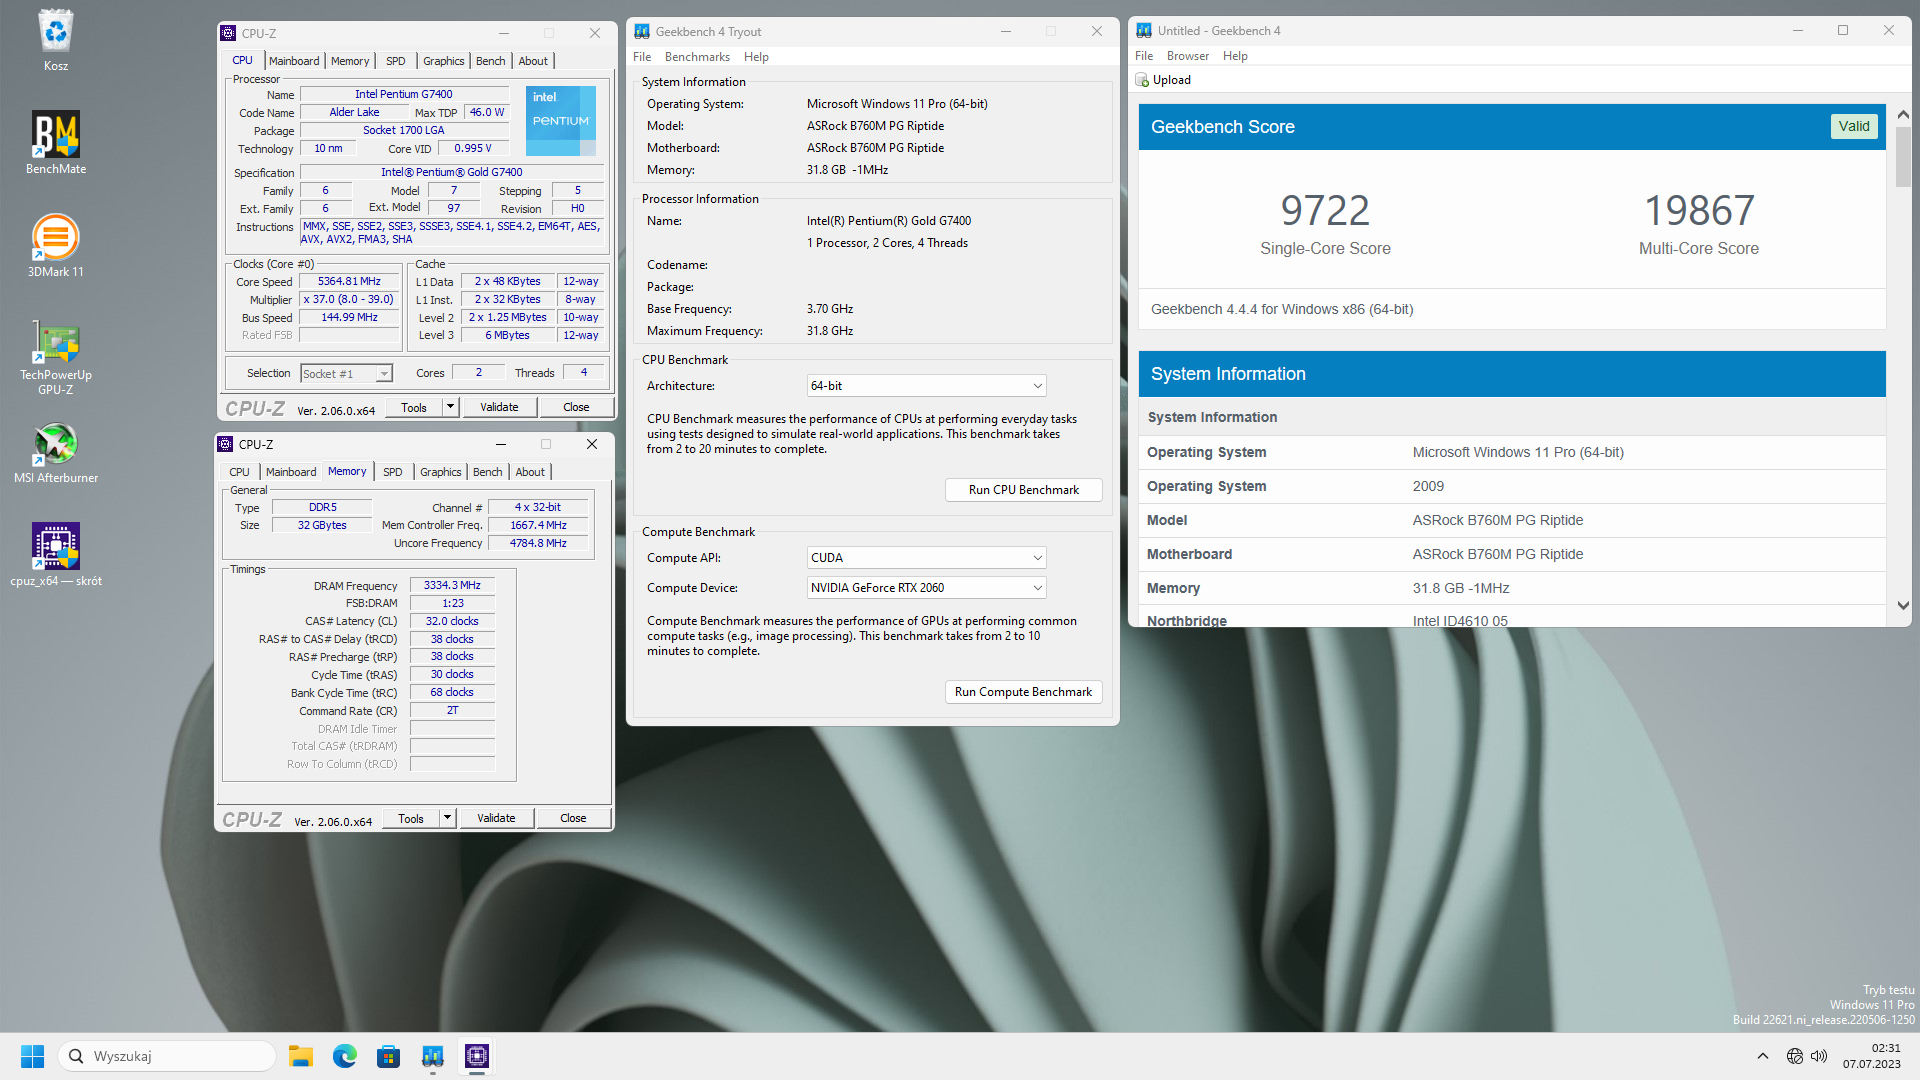Click Run CPU Benchmark button
1920x1080 pixels.
(1024, 490)
